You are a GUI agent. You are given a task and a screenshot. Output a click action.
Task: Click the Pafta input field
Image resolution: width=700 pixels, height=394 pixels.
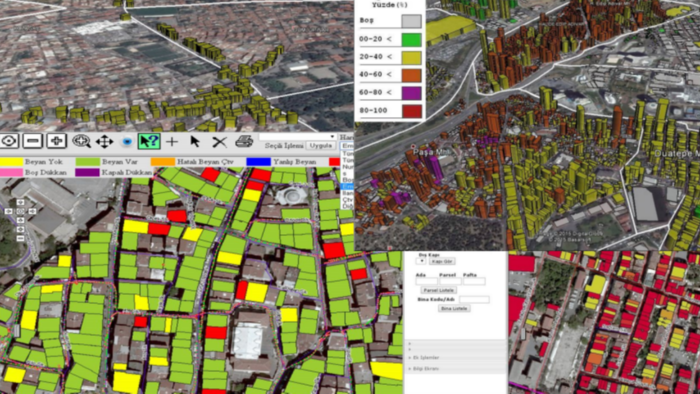(474, 281)
